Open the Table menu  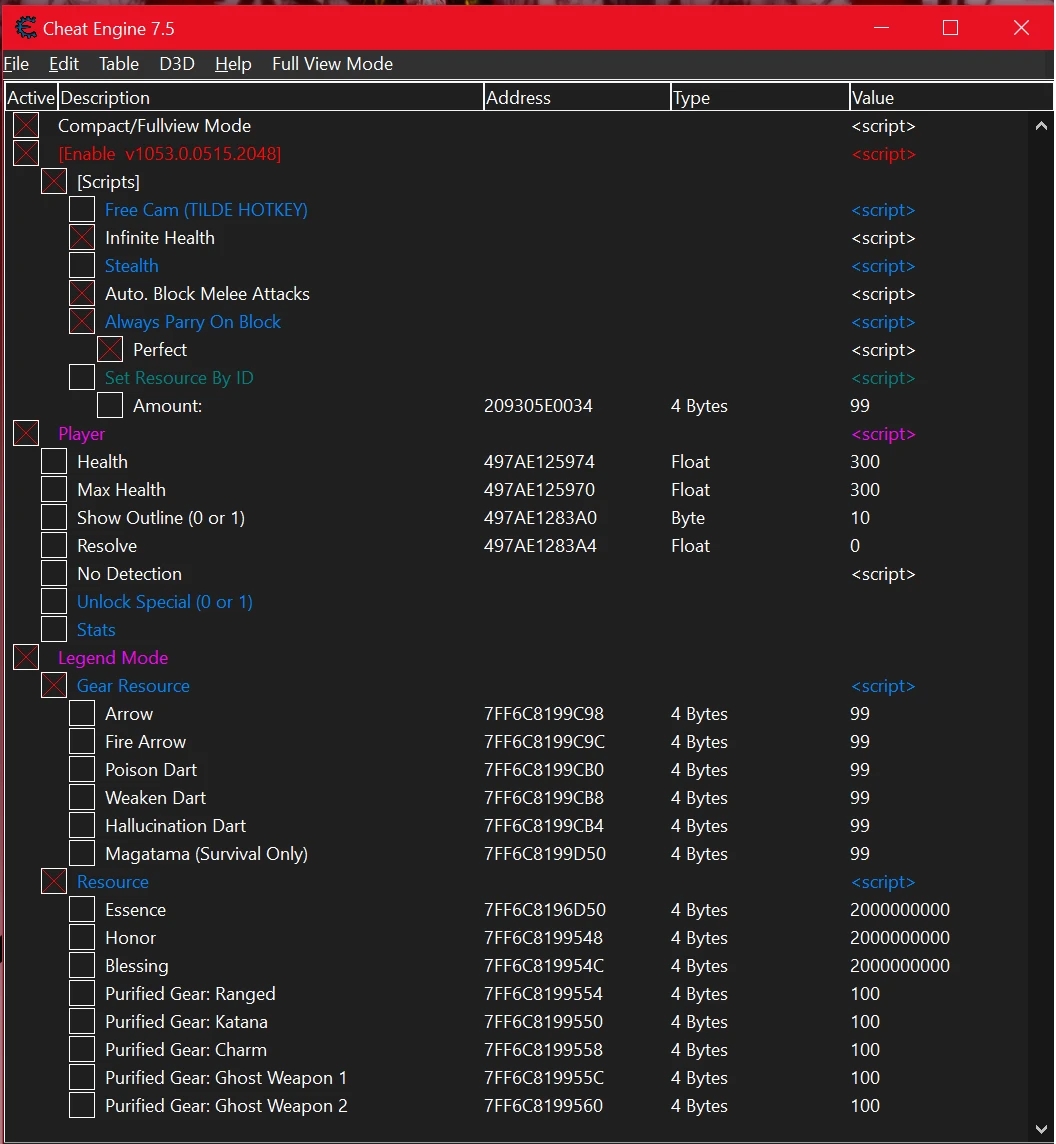[119, 64]
